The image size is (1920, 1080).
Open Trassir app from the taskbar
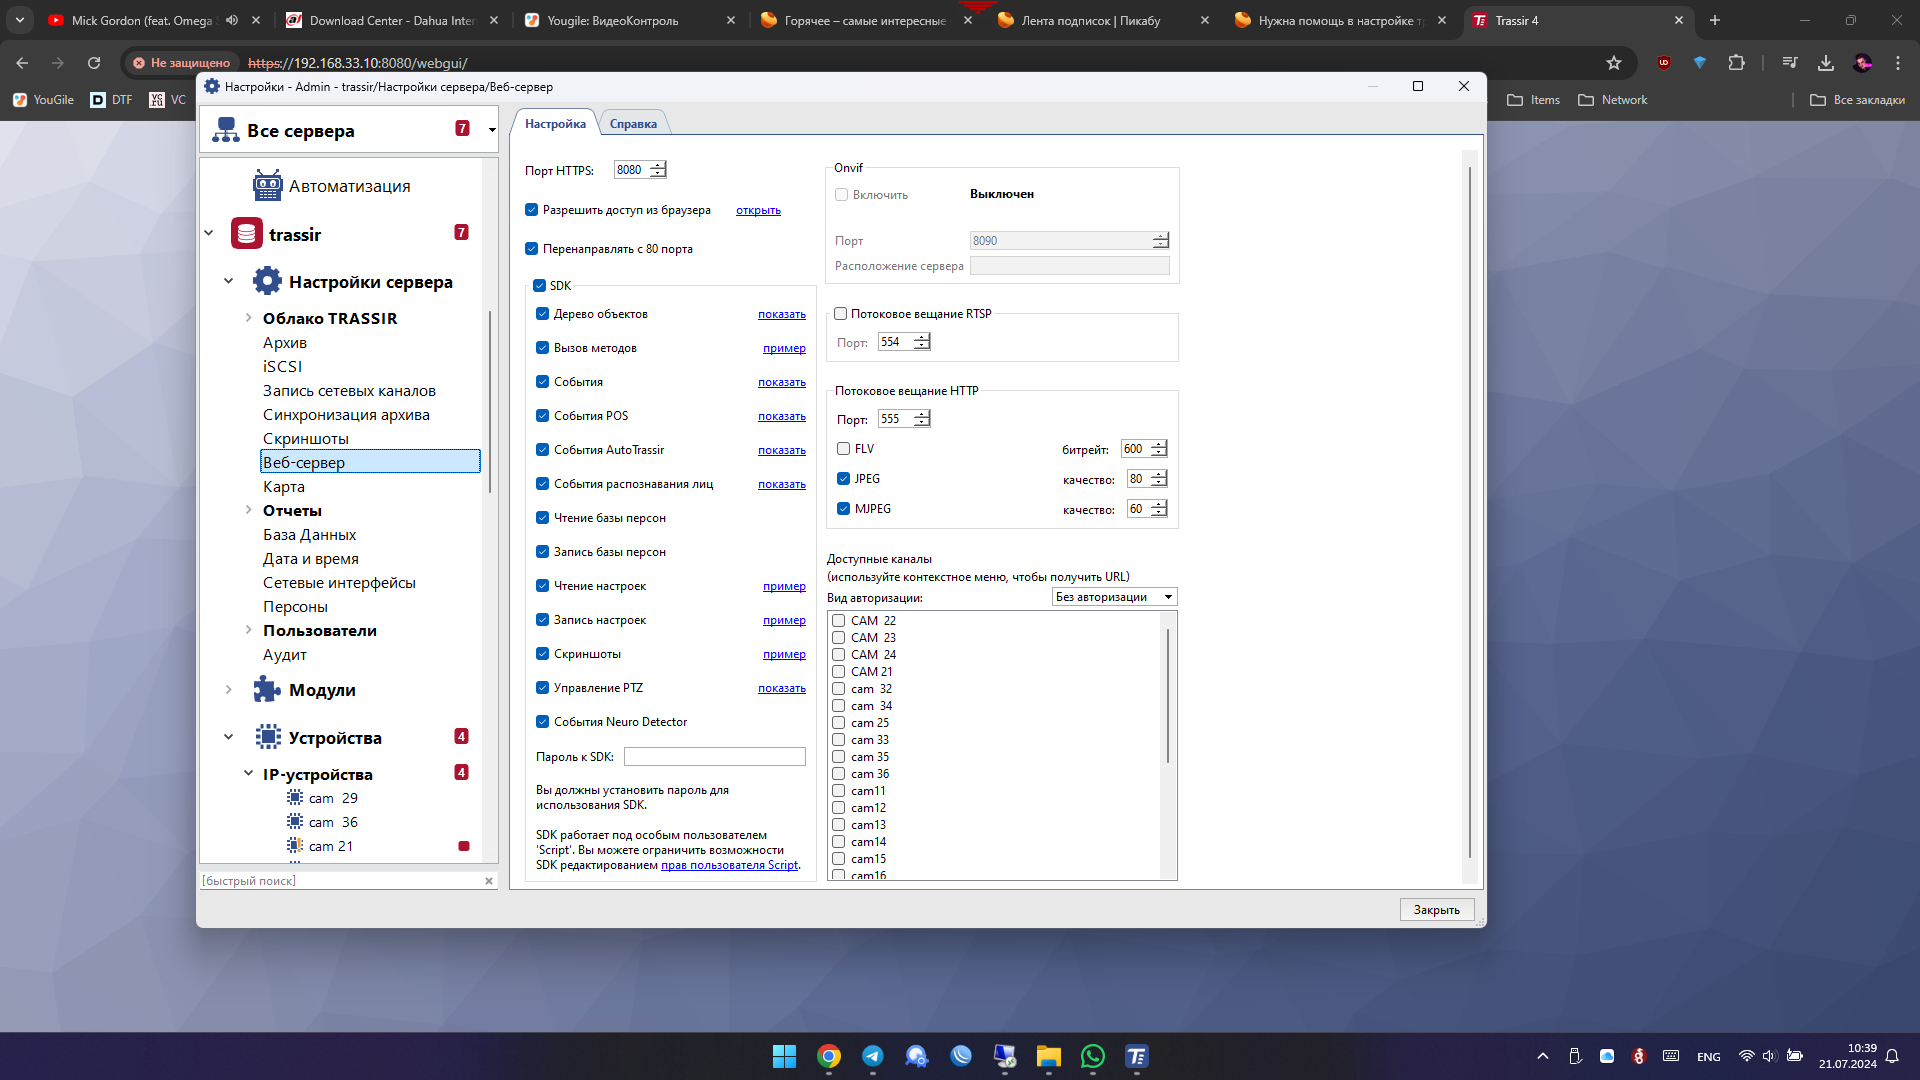1137,1056
